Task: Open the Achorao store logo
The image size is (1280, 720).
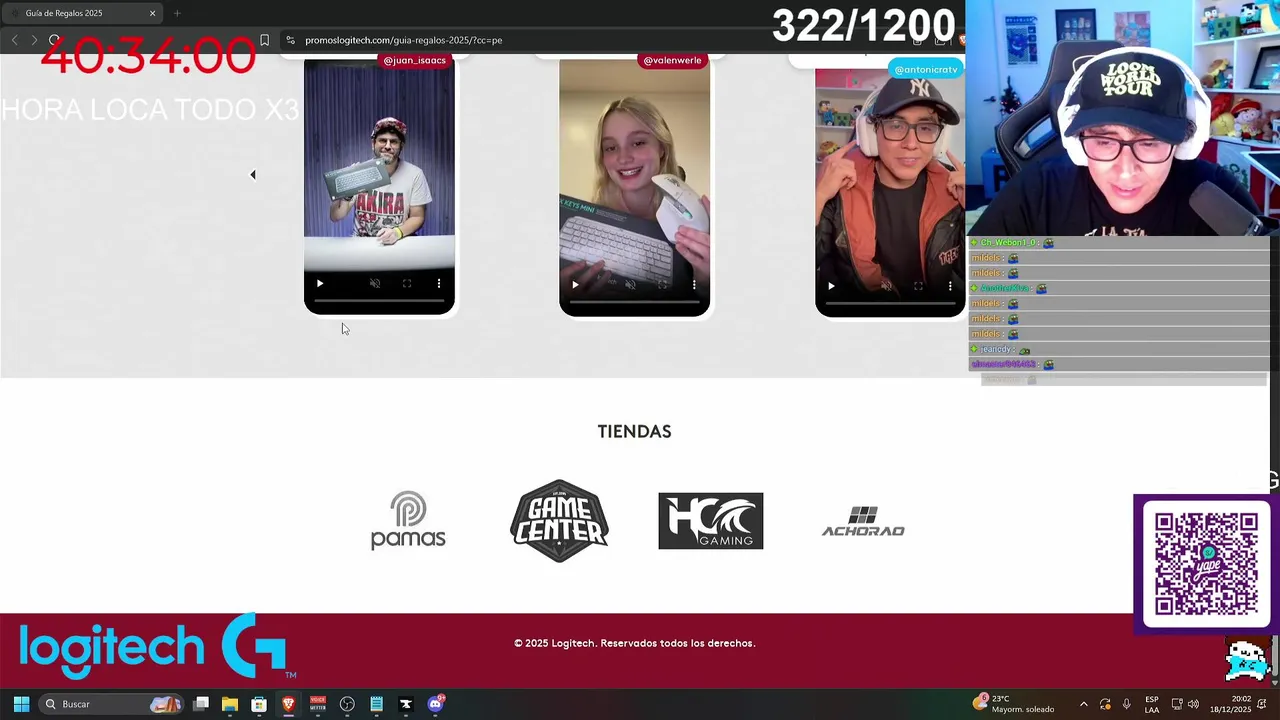Action: tap(863, 521)
